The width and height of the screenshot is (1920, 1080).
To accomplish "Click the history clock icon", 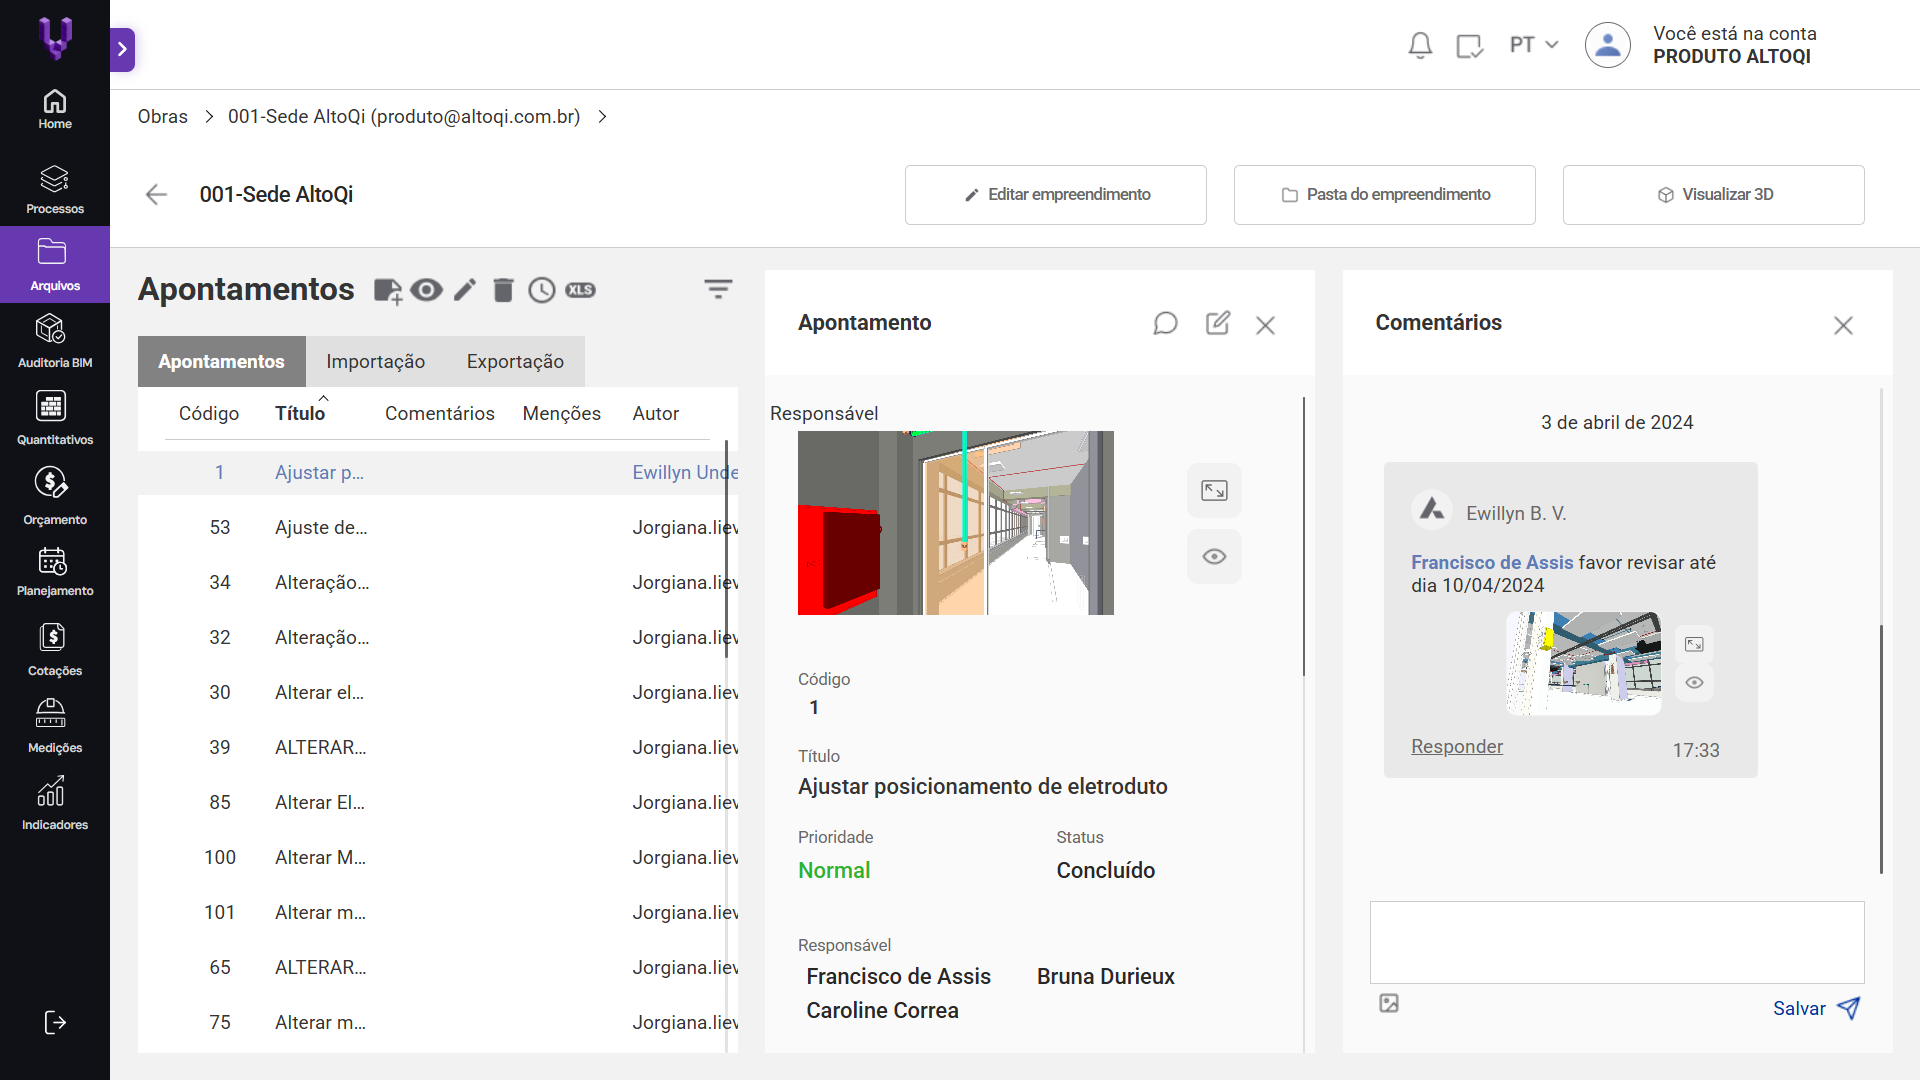I will 541,290.
